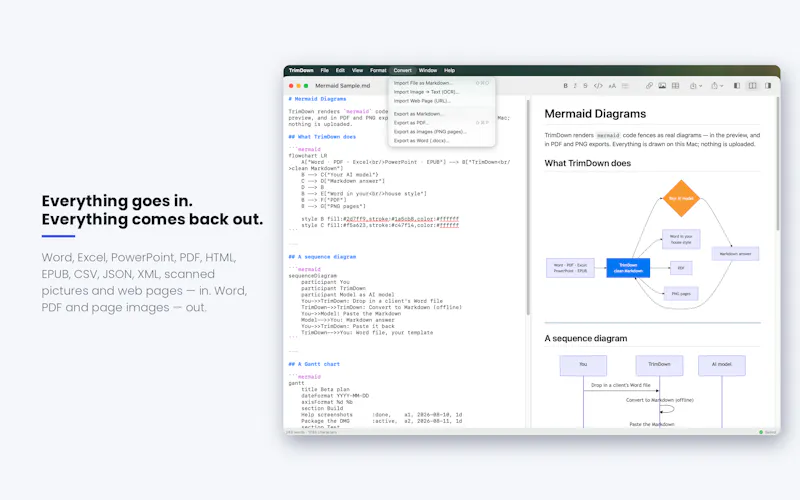Screen dimensions: 800x500
Task: Apply italic formatting with the I icon
Action: (x=575, y=86)
